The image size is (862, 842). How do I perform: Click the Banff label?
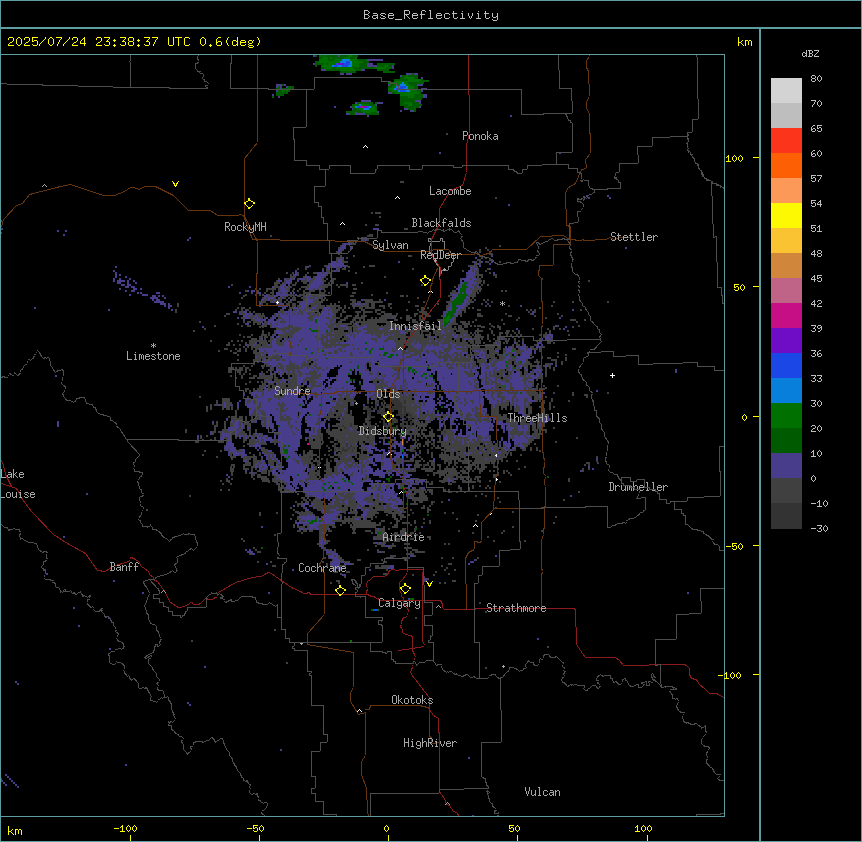coord(124,567)
